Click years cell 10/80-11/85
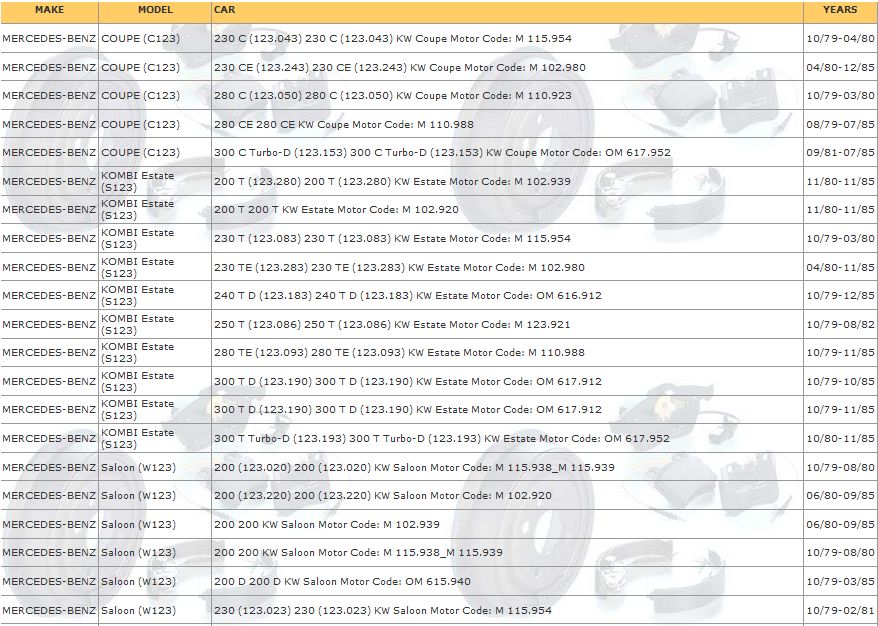This screenshot has width=878, height=626. (840, 438)
